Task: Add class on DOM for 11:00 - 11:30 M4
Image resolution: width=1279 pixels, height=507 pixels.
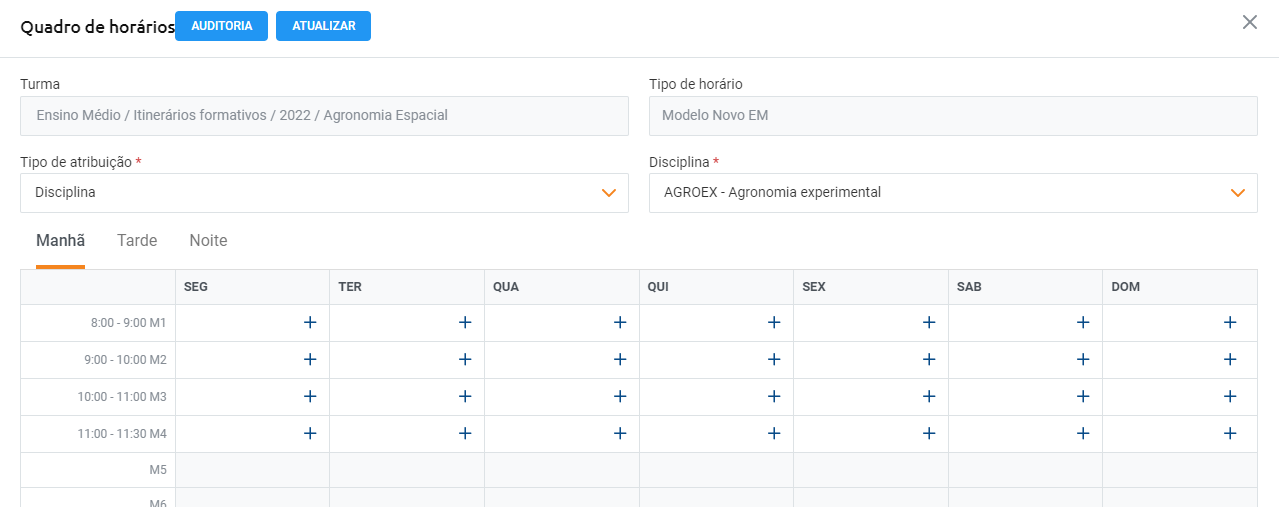Action: tap(1230, 433)
